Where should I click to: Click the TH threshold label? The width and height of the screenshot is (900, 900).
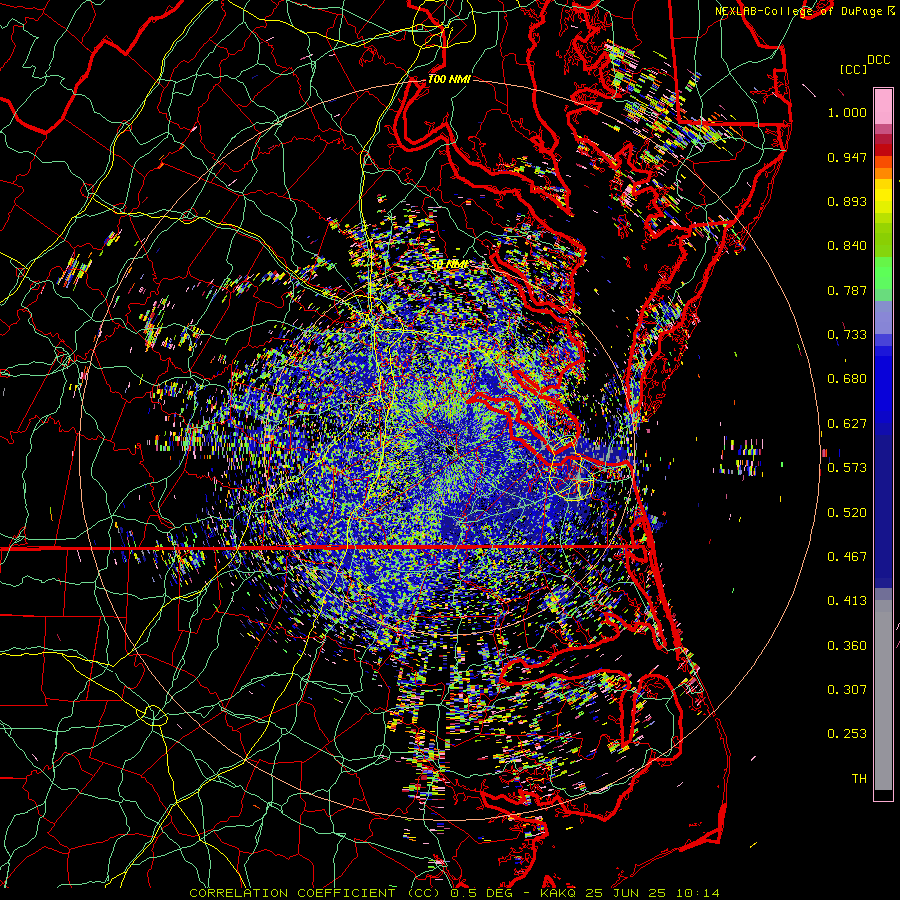click(x=859, y=779)
